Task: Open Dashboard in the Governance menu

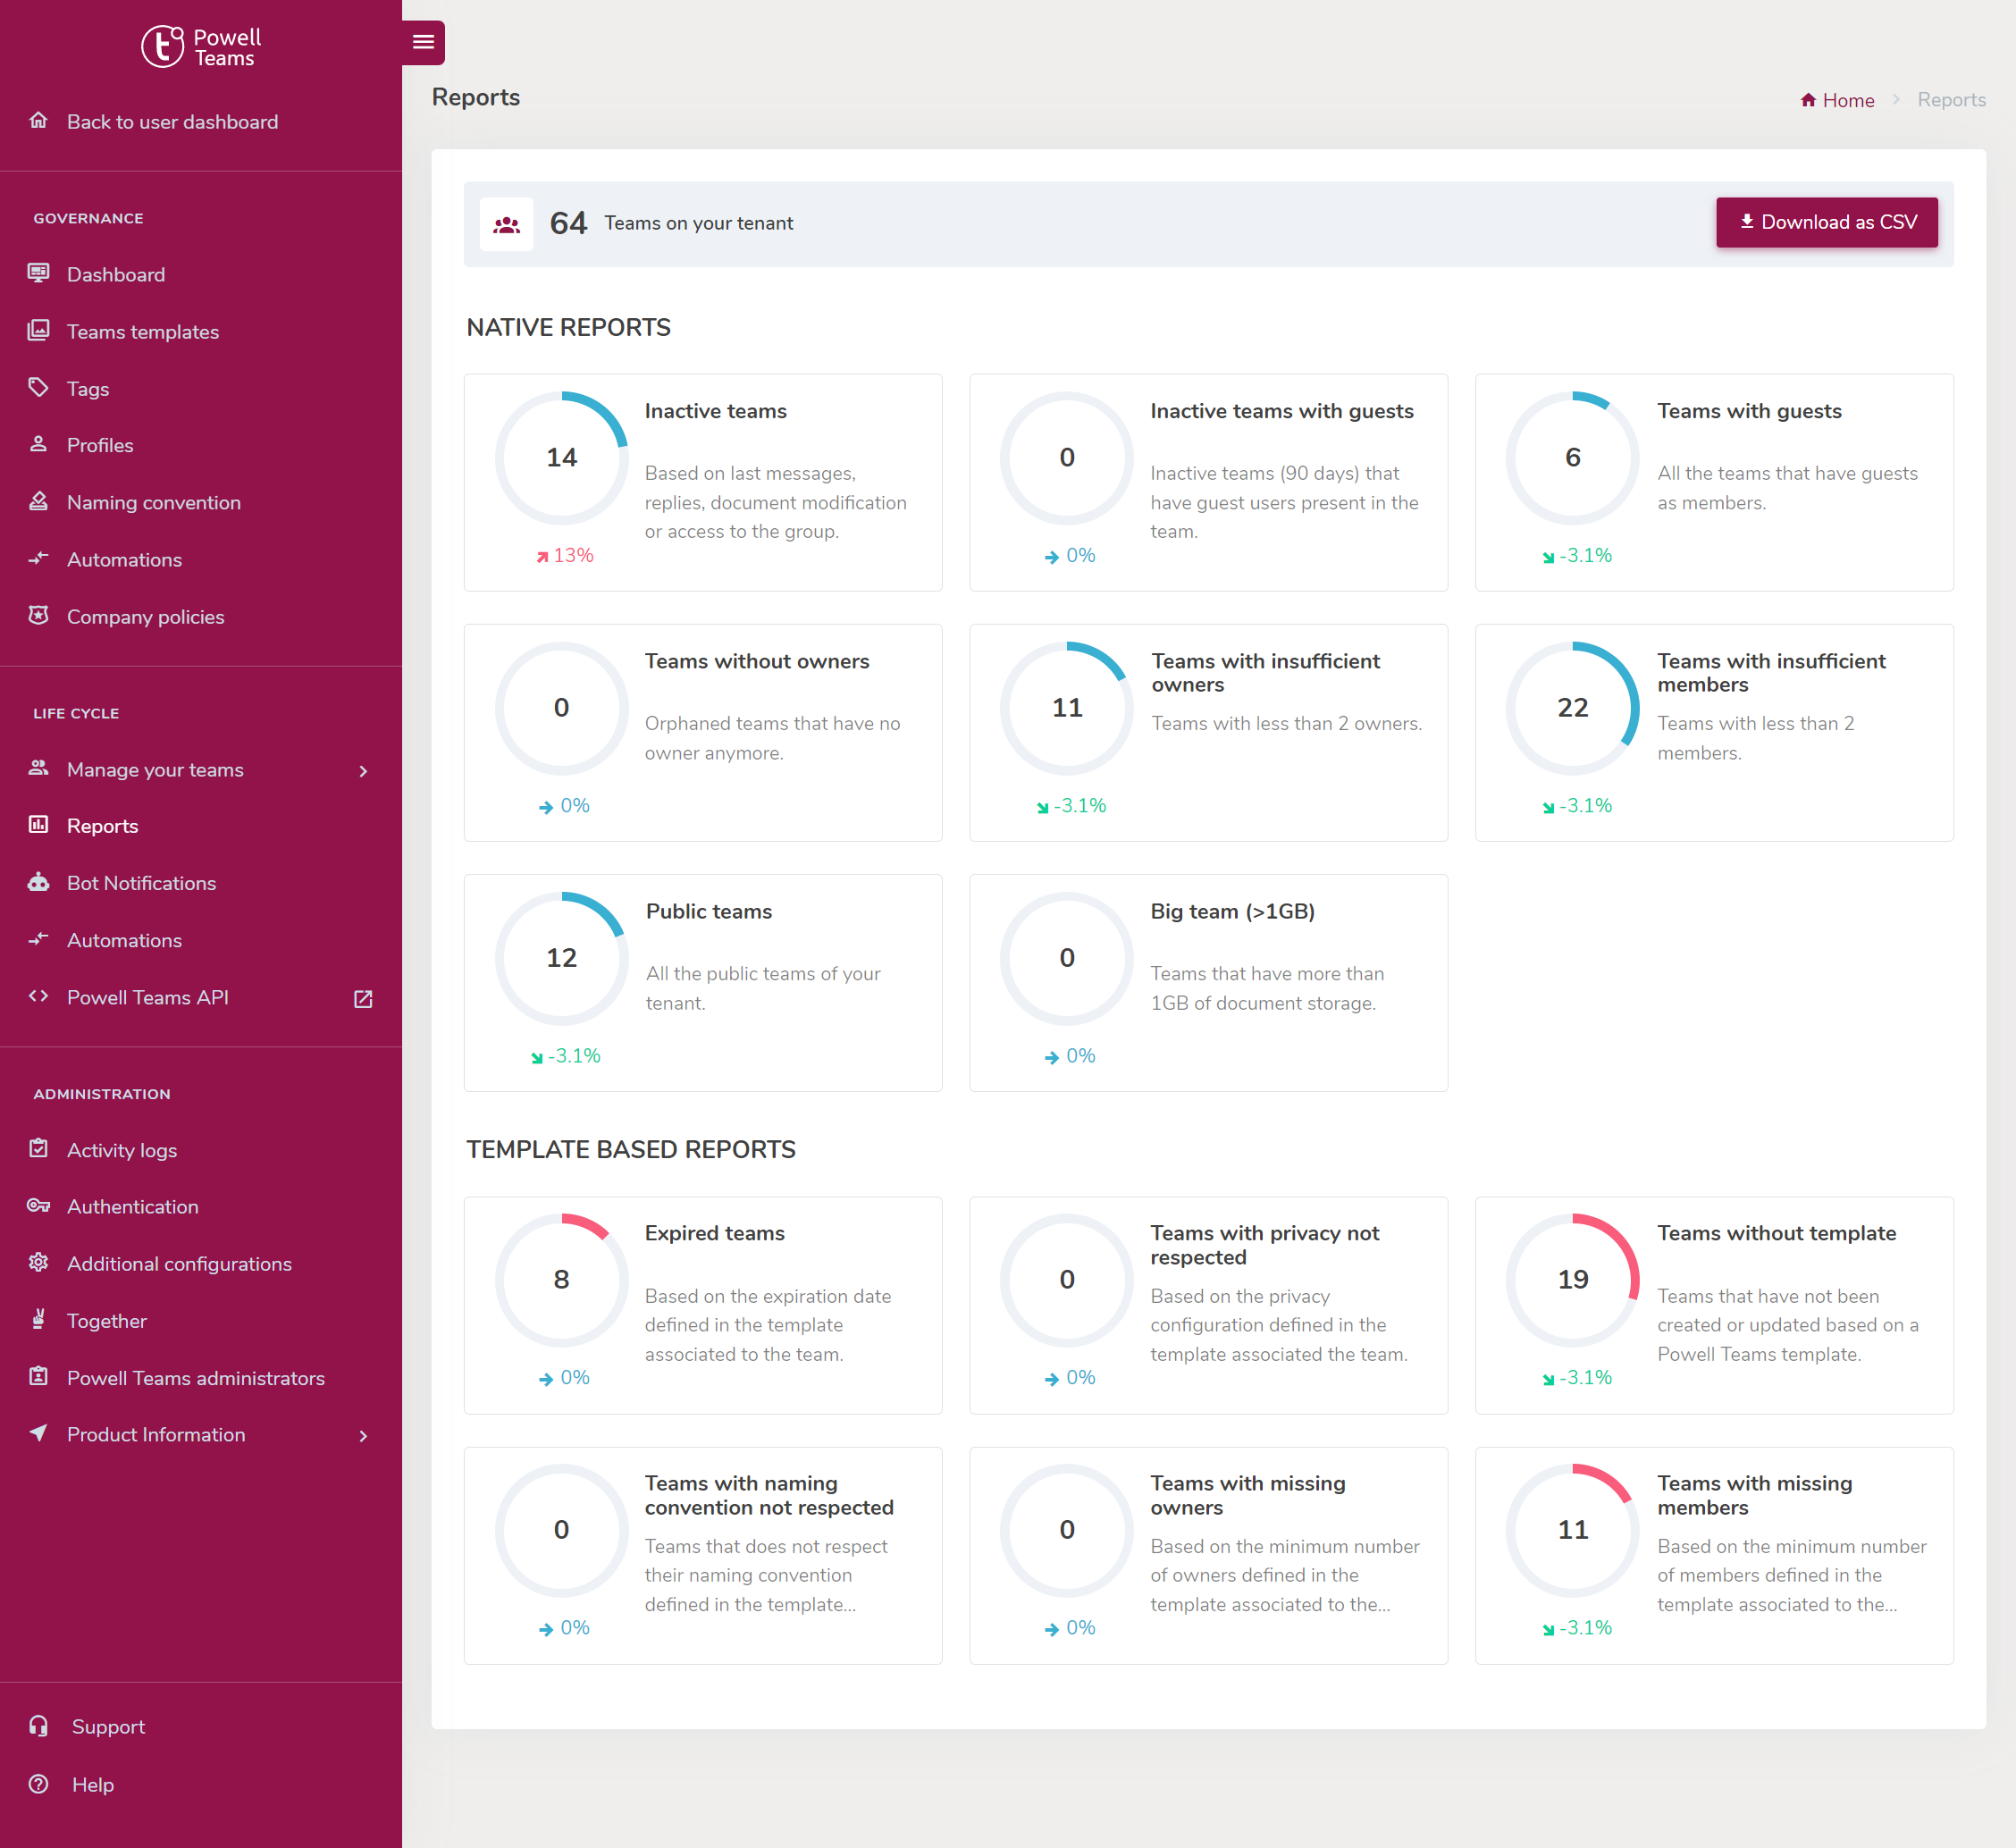Action: click(116, 274)
